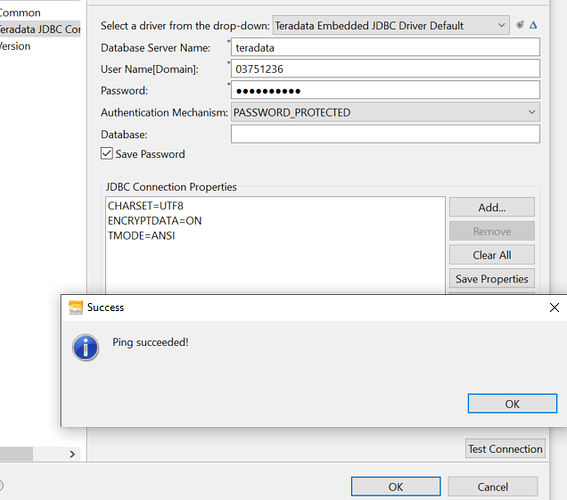Click the blue information icon in Success dialog
The image size is (567, 500).
click(x=85, y=347)
